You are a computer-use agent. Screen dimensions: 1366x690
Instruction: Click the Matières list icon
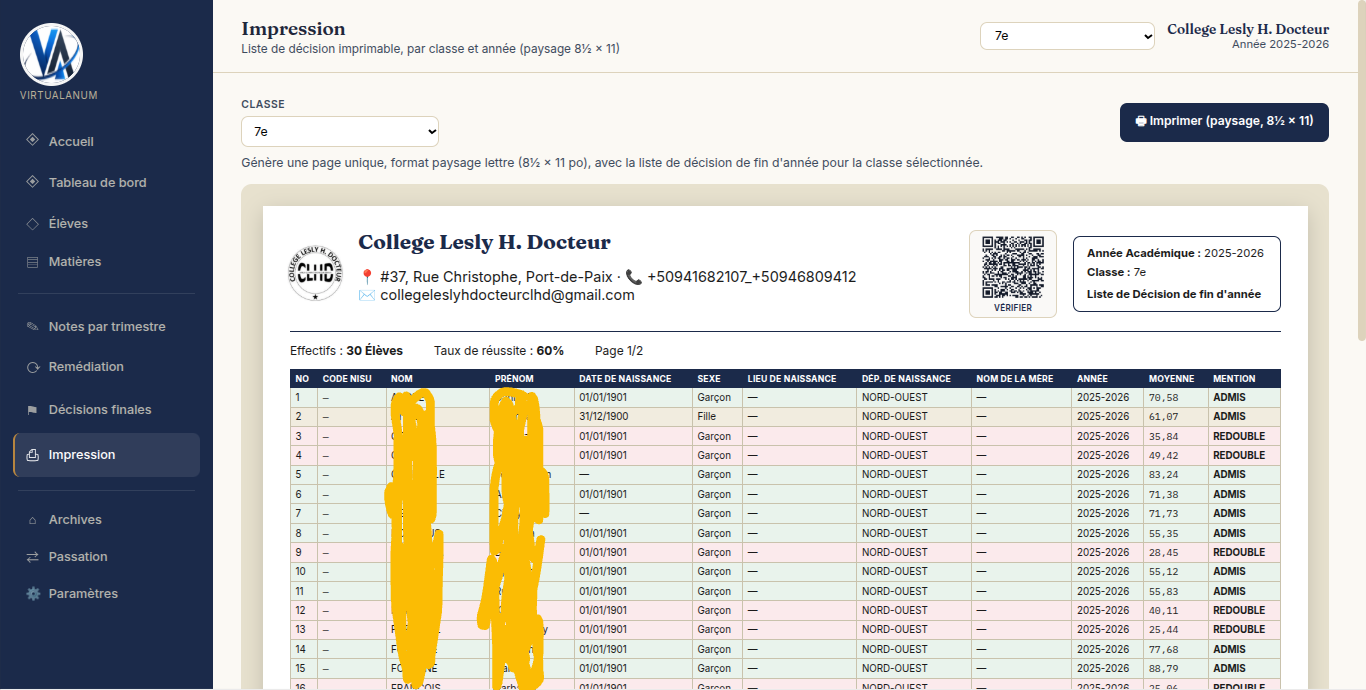pos(32,262)
